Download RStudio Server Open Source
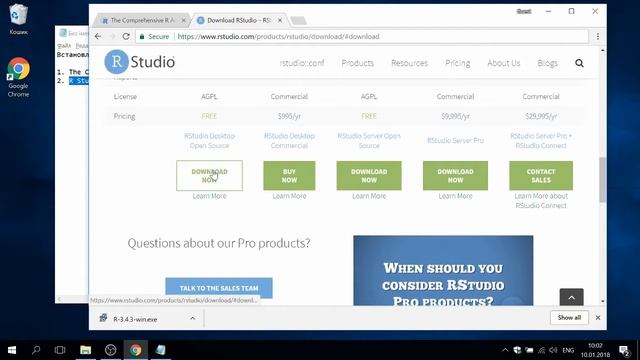Screen dimensions: 640x360 [369, 176]
